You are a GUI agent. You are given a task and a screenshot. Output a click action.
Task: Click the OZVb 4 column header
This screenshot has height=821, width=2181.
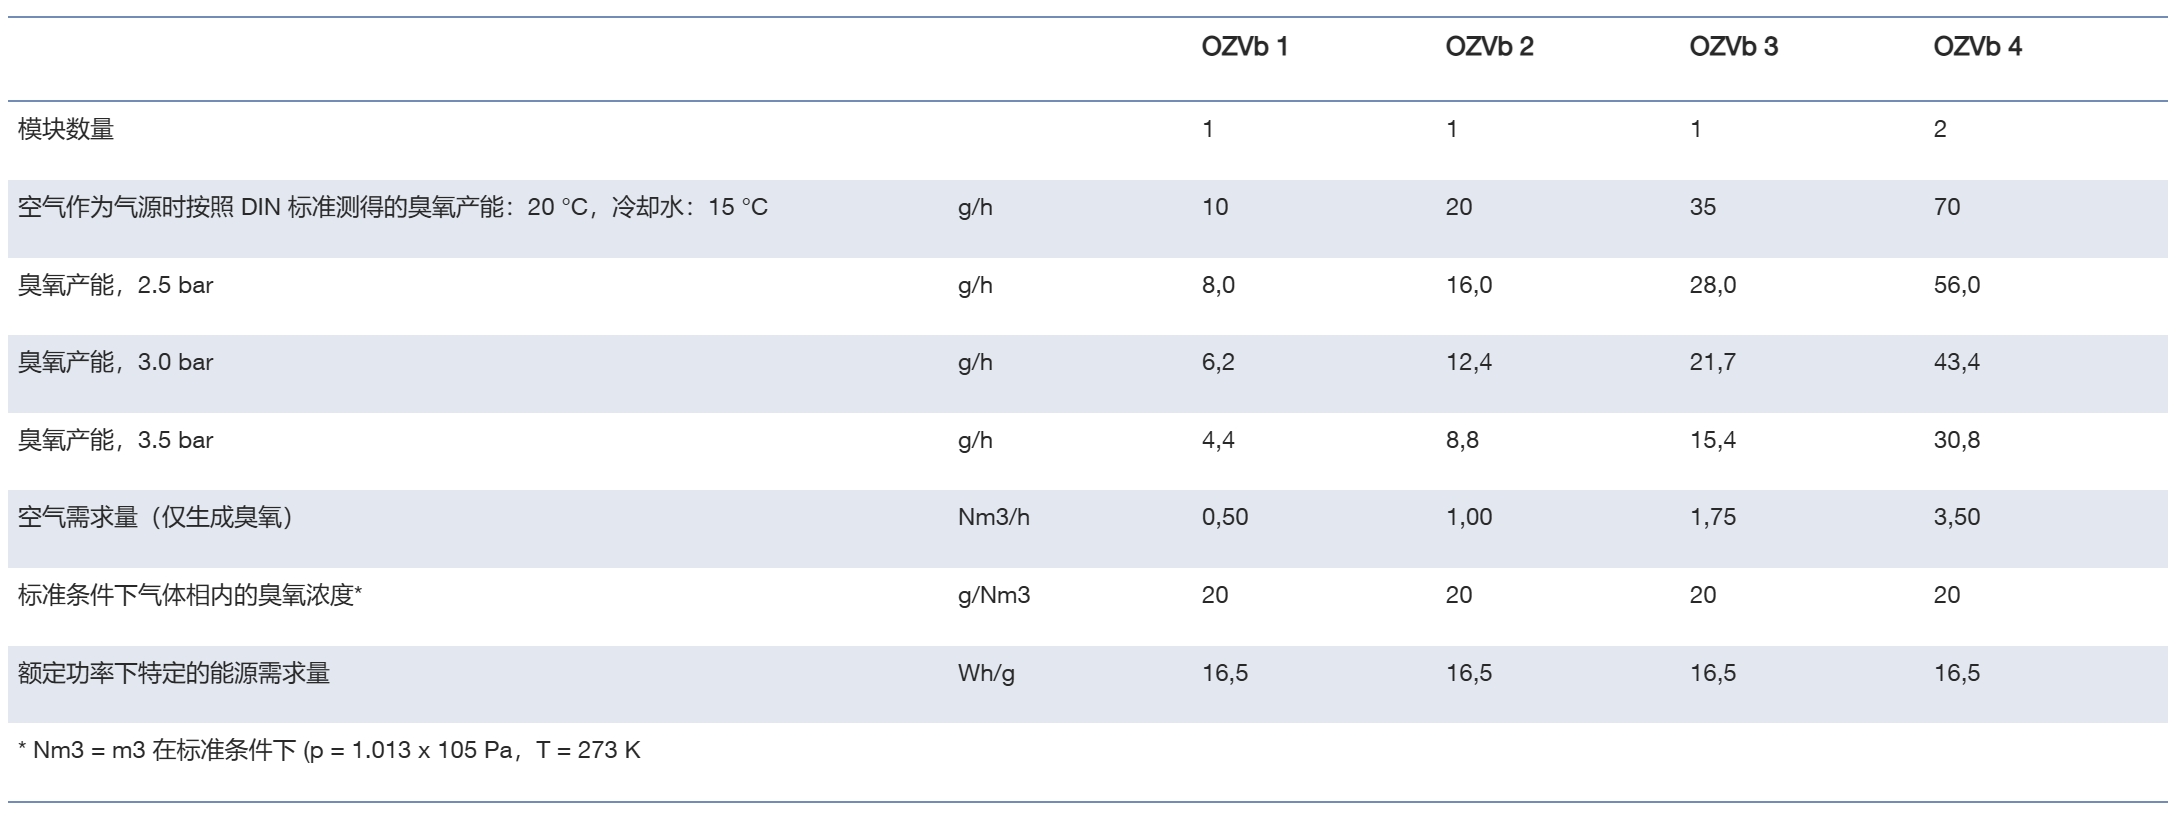1977,47
